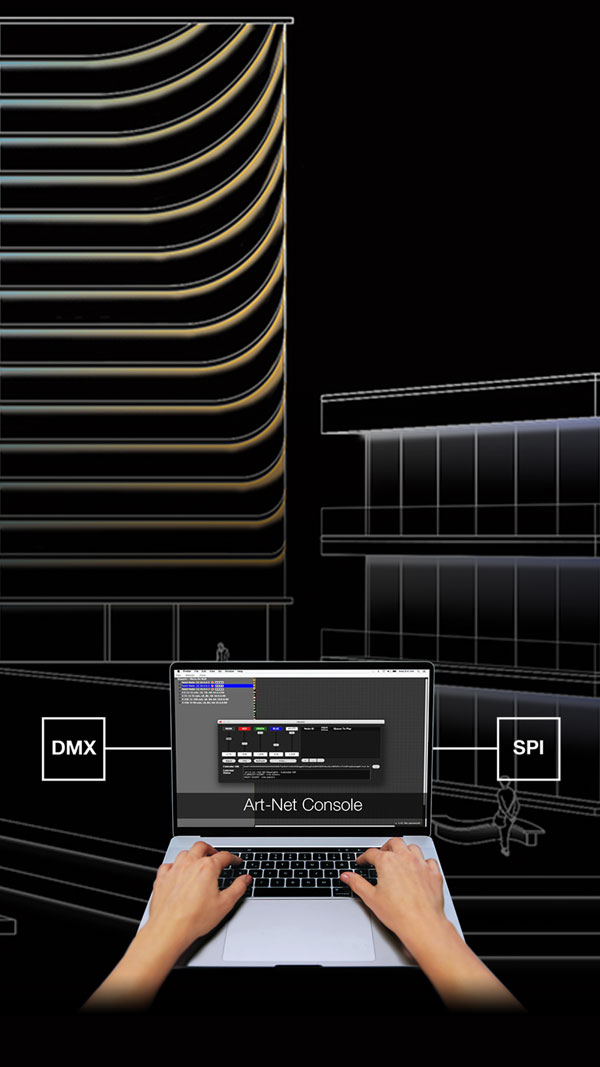Click the DMX box icon

pyautogui.click(x=73, y=748)
